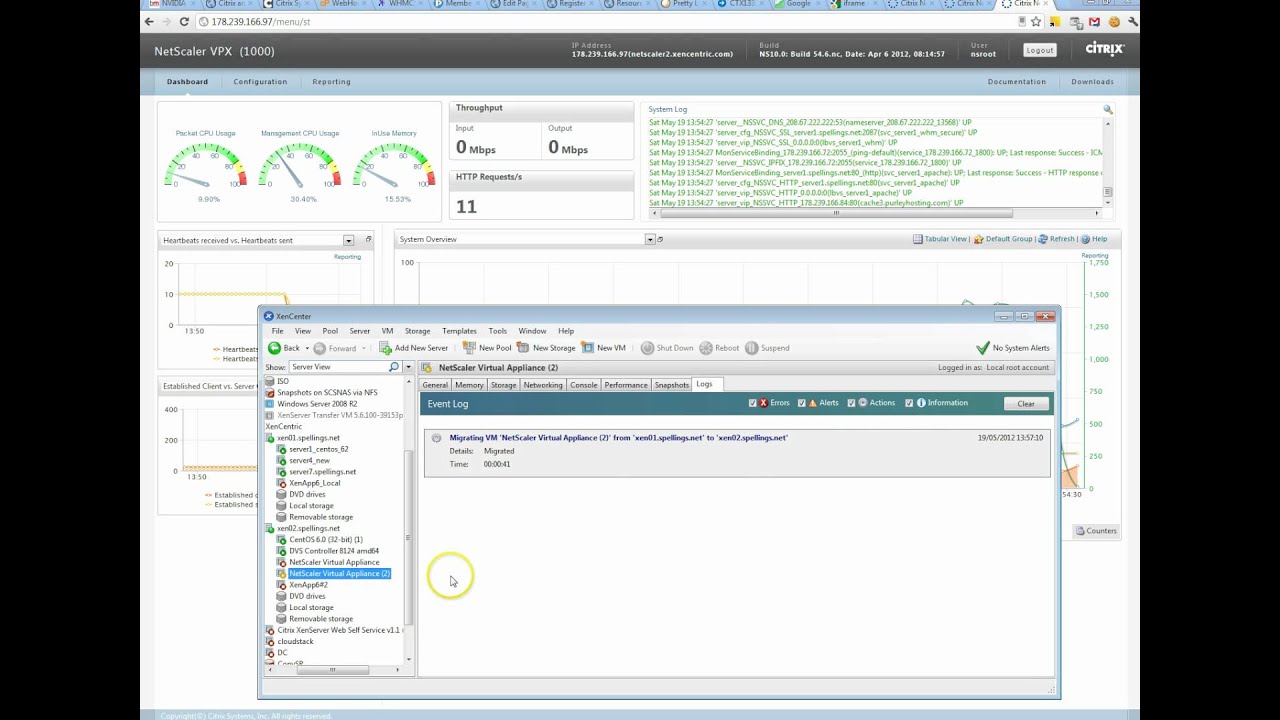Click the Shut Down VM icon
Viewport: 1280px width, 720px height.
click(647, 348)
